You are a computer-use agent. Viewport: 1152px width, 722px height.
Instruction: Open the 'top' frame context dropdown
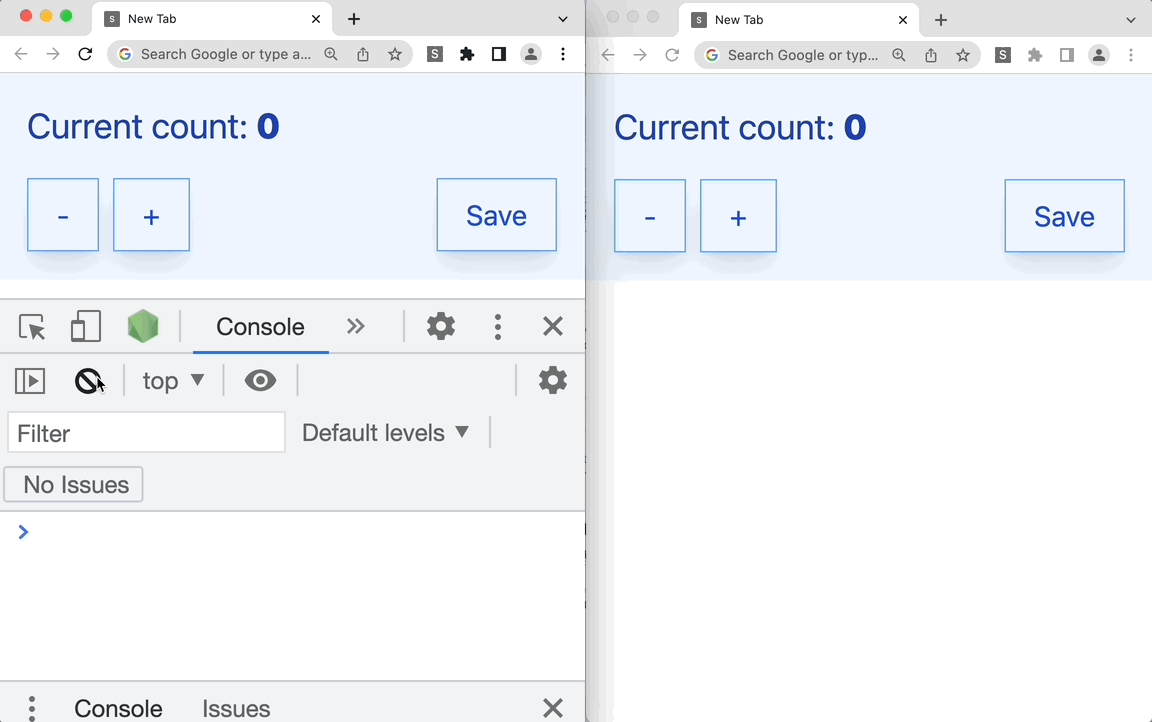pos(172,380)
